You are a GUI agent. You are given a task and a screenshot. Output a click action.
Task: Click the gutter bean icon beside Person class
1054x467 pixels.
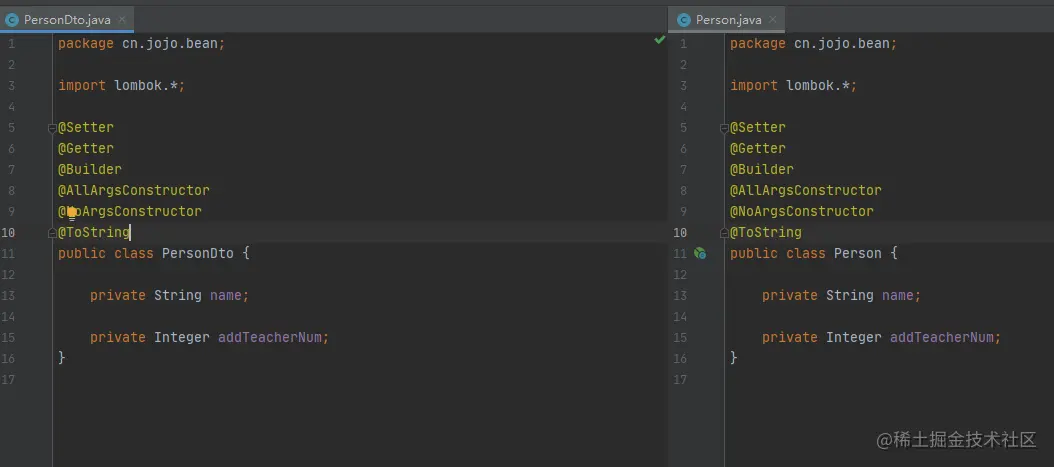tap(700, 253)
